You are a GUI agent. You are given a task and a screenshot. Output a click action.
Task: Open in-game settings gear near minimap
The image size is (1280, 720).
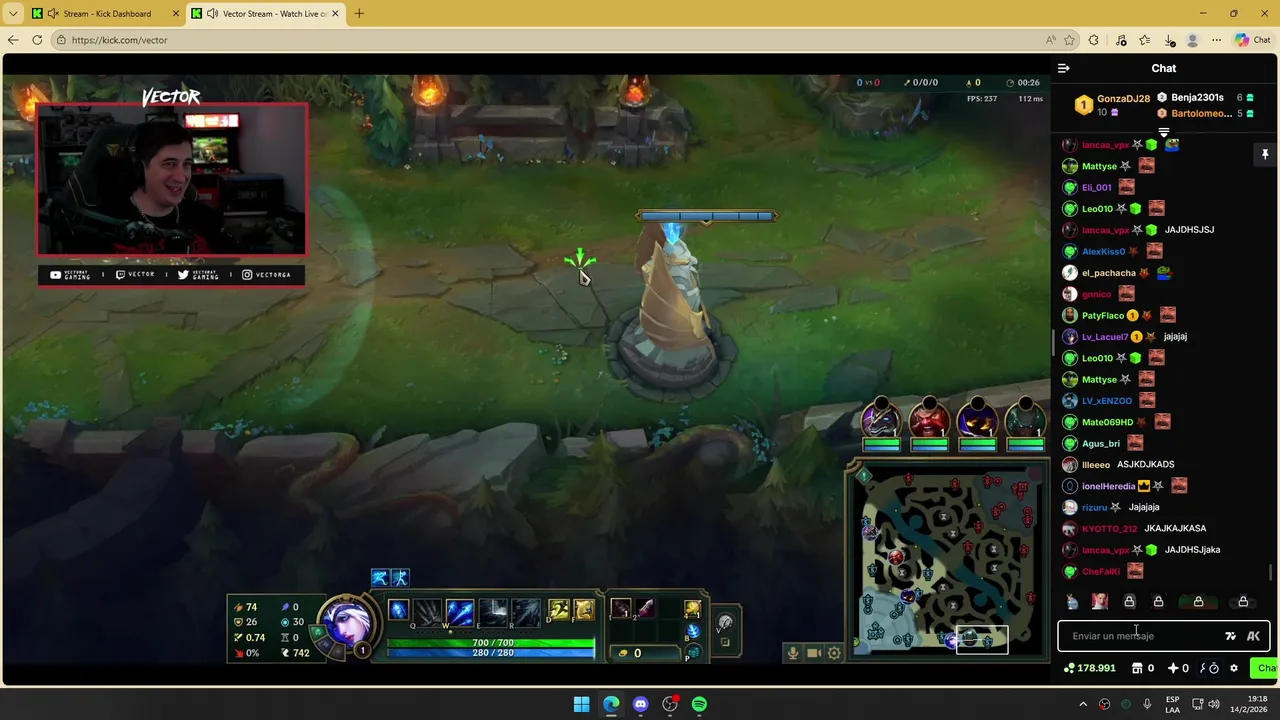(x=835, y=653)
